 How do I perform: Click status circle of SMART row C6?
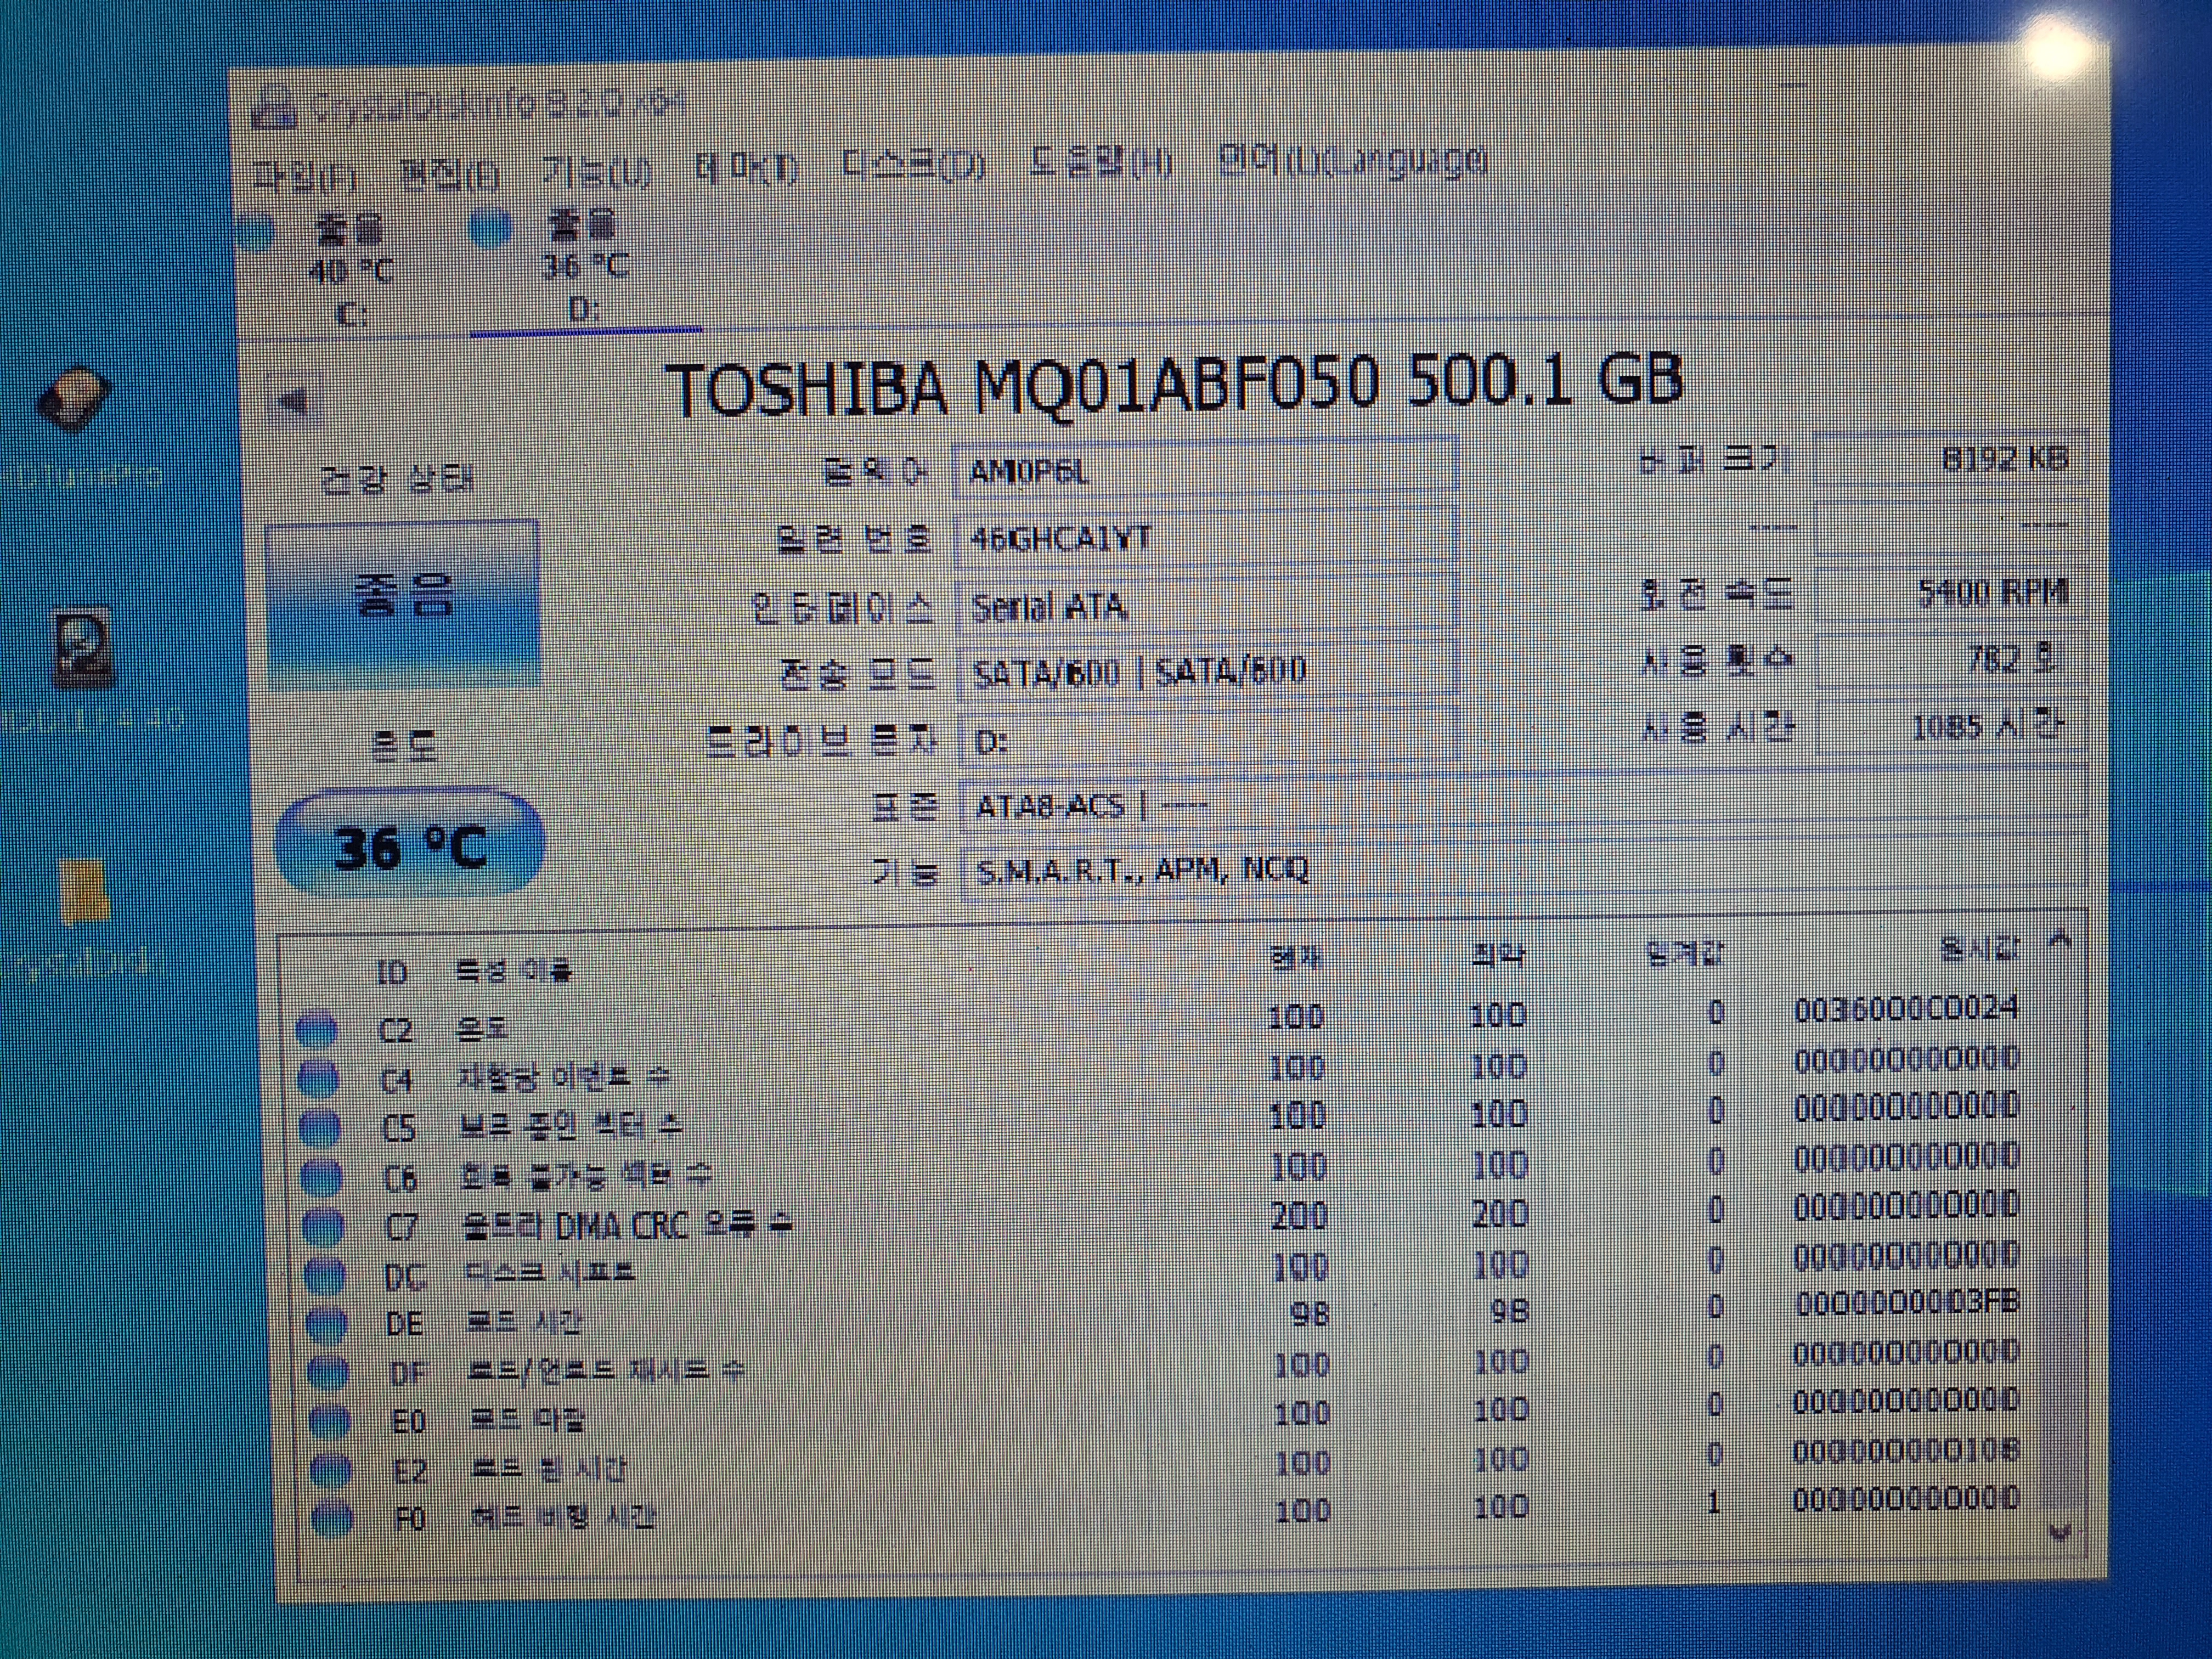pos(321,1178)
